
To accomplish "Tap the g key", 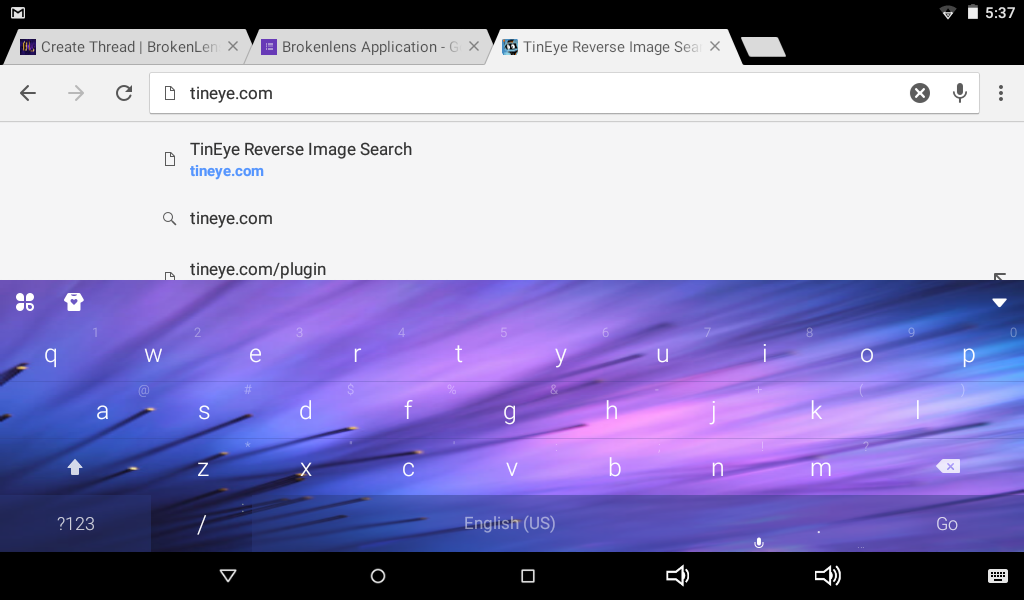I will 509,411.
